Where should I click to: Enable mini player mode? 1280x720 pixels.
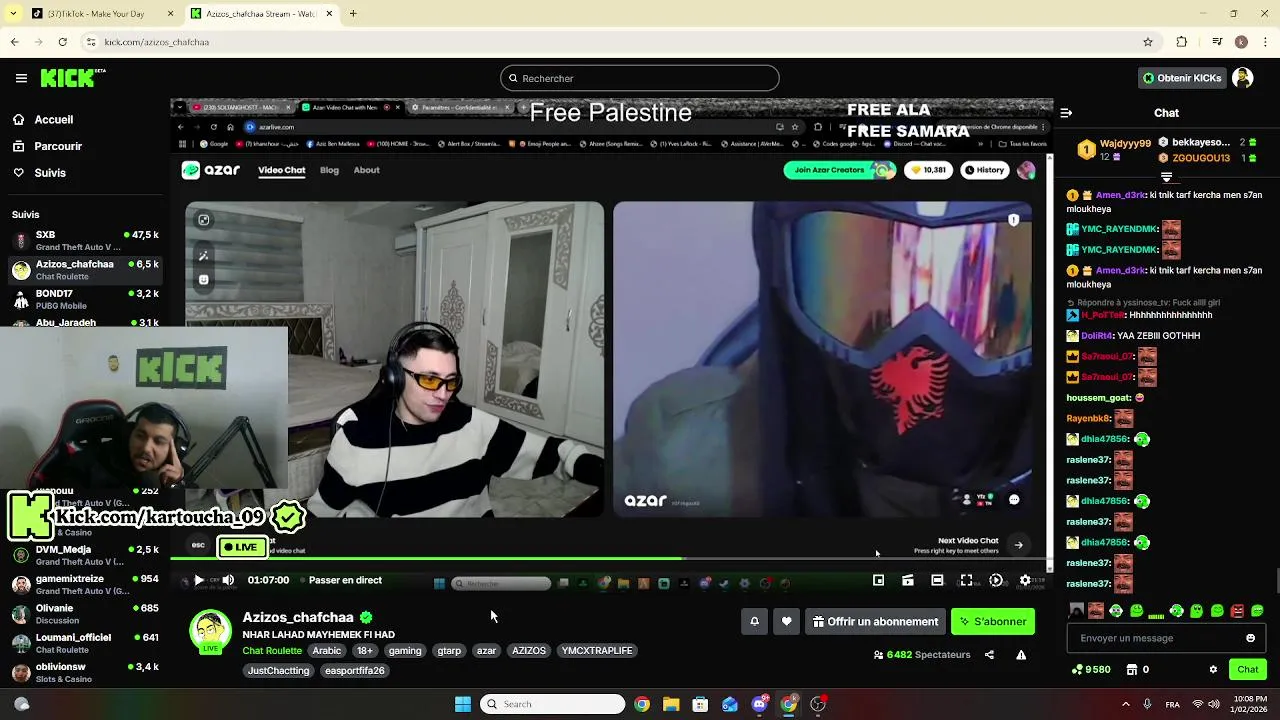point(878,580)
